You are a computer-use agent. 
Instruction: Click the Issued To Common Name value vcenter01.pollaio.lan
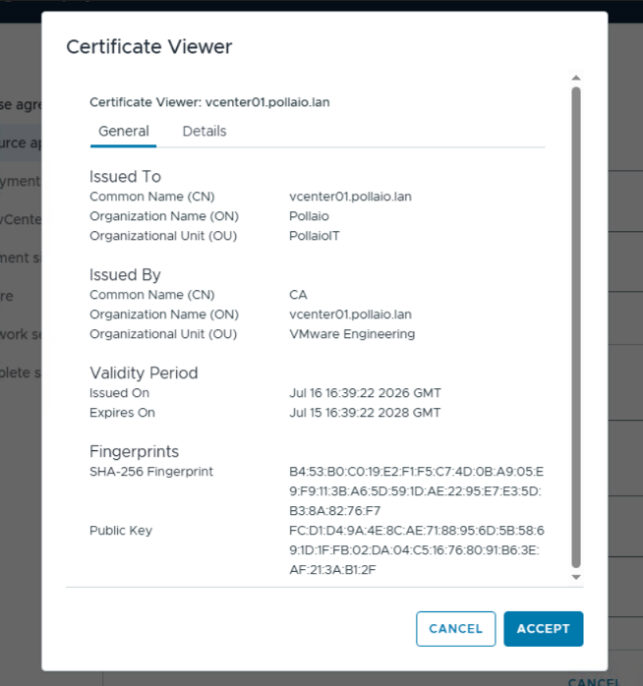[x=350, y=196]
